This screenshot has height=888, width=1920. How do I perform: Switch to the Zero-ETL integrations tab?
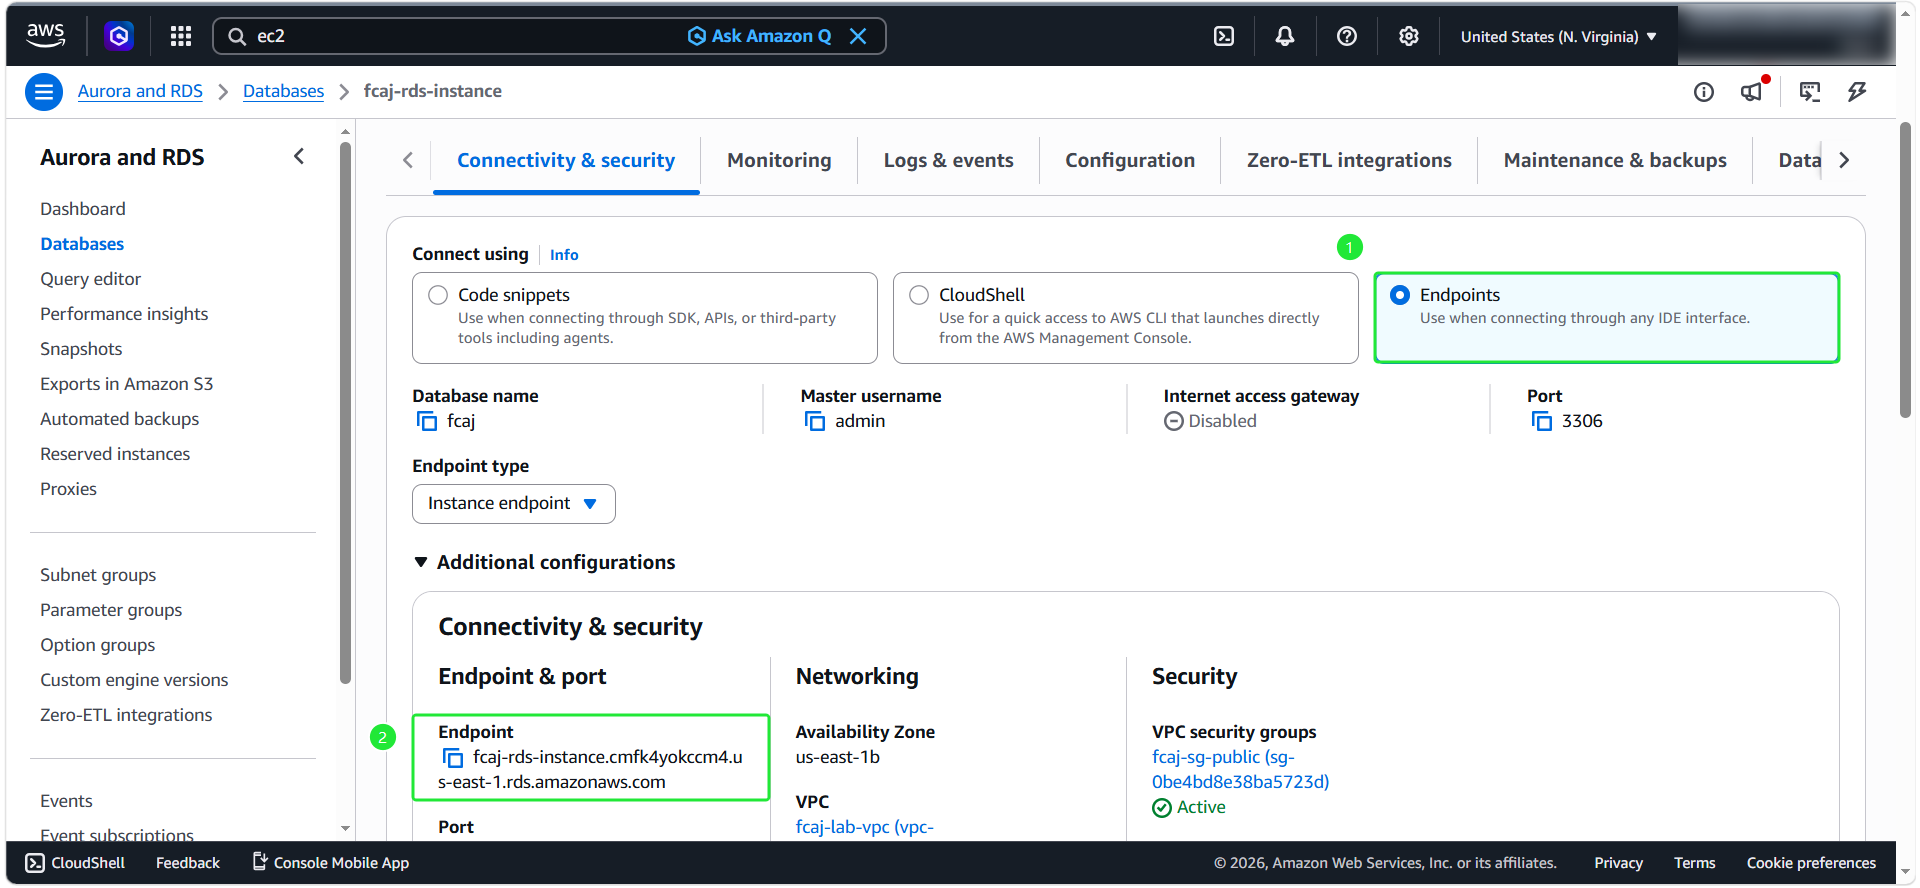(1349, 161)
